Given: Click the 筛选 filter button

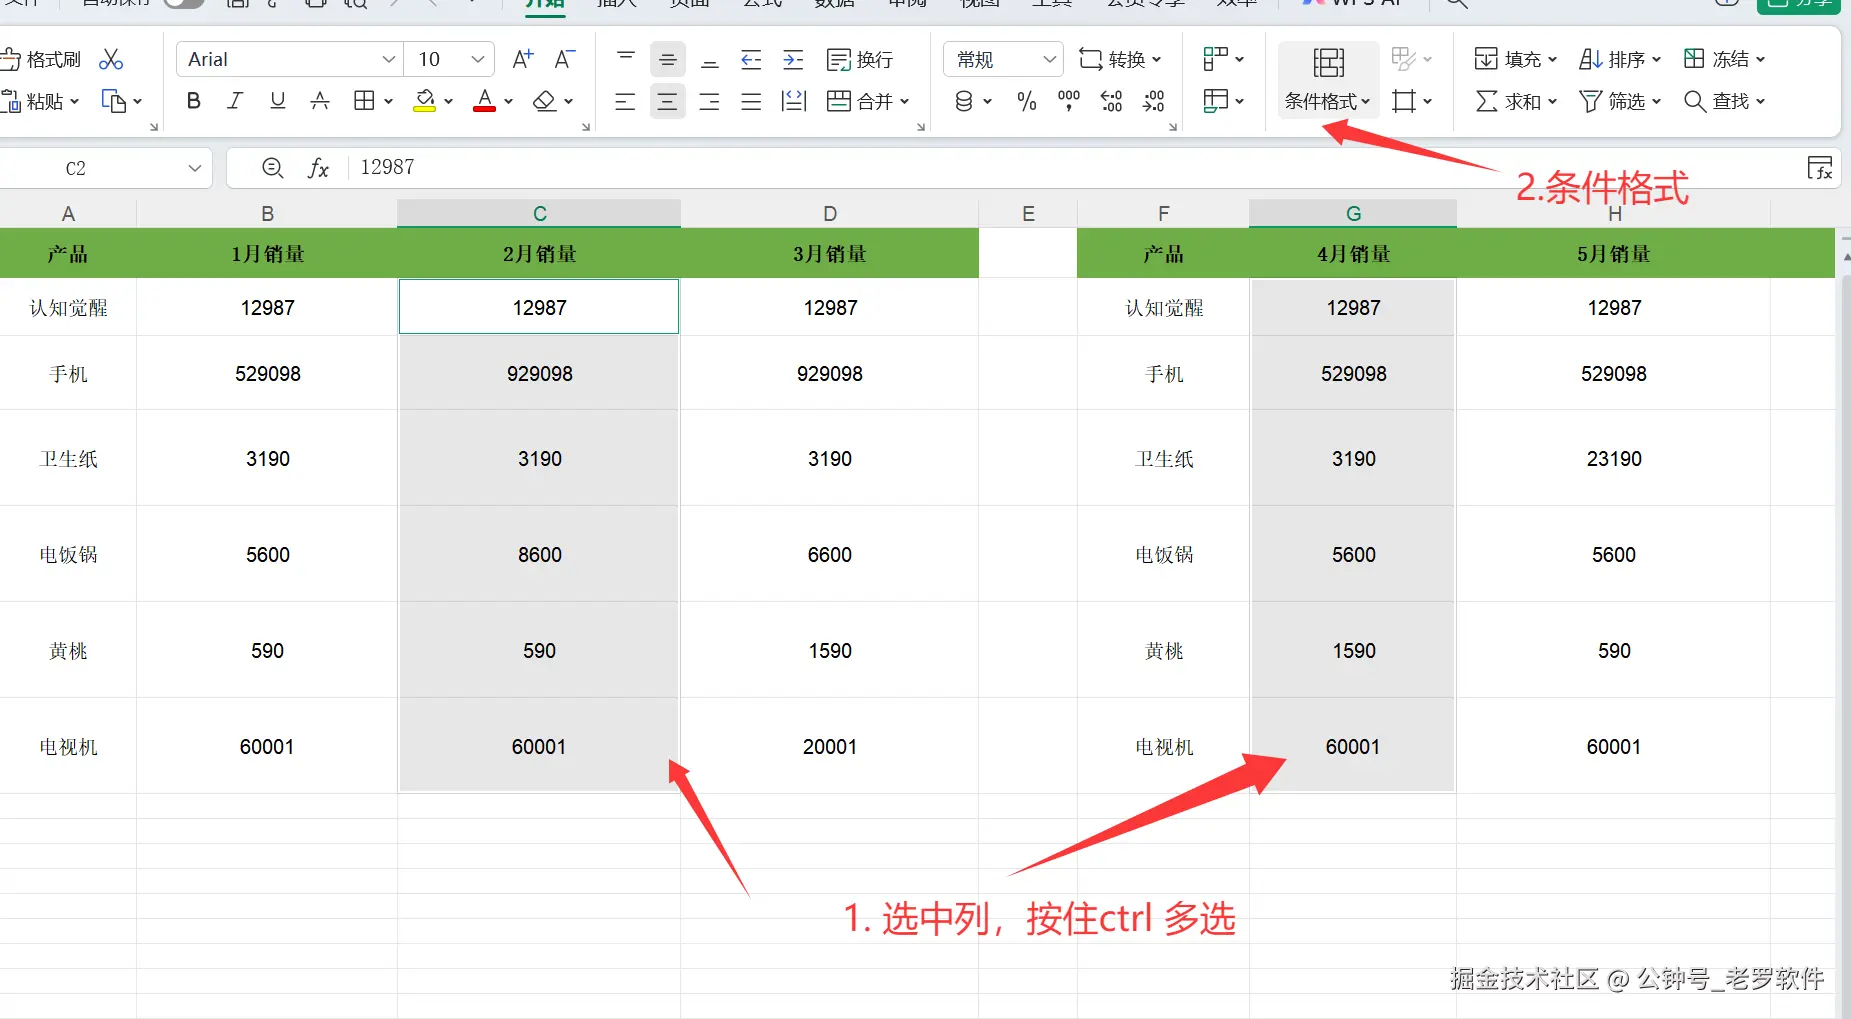Looking at the screenshot, I should (x=1619, y=101).
